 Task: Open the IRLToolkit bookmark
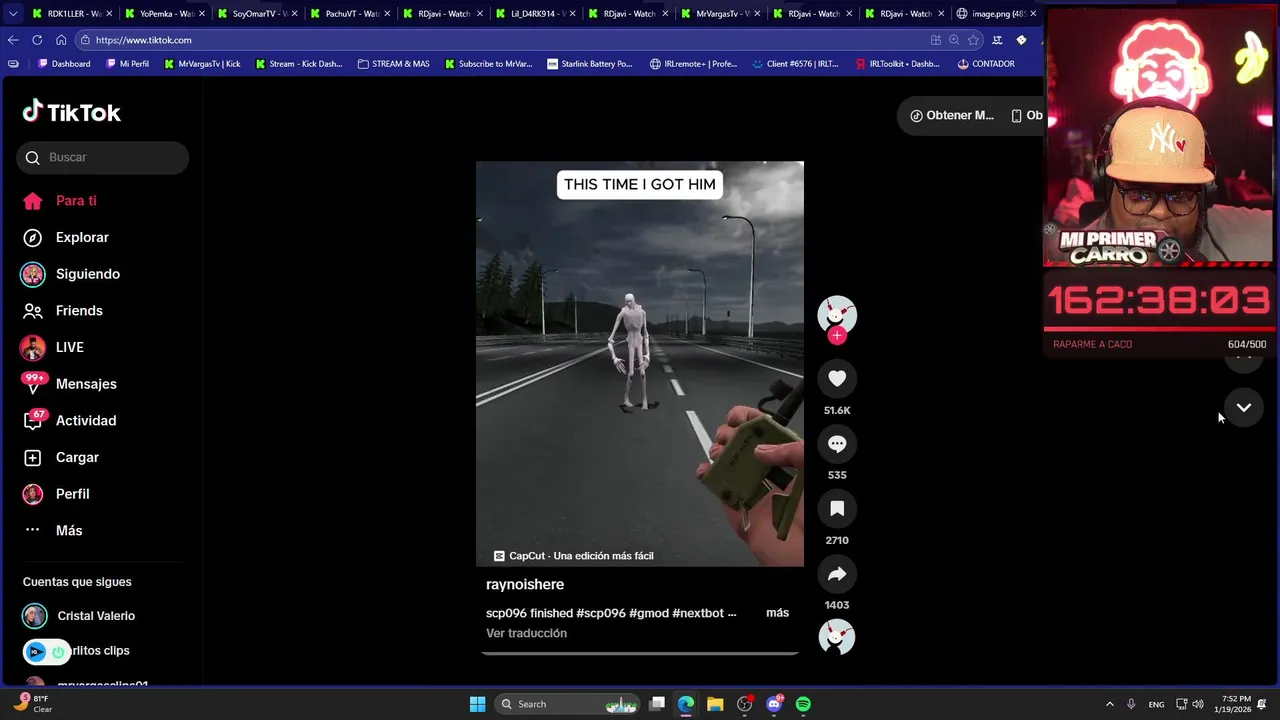pyautogui.click(x=897, y=64)
